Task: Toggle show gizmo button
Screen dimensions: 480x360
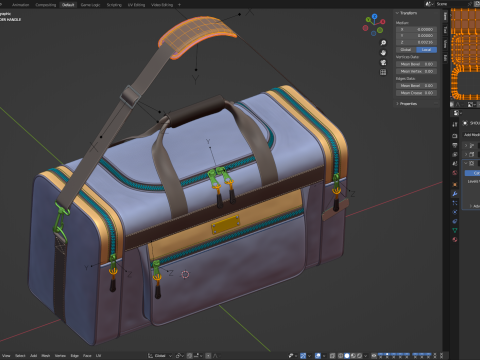Action: pos(303,356)
